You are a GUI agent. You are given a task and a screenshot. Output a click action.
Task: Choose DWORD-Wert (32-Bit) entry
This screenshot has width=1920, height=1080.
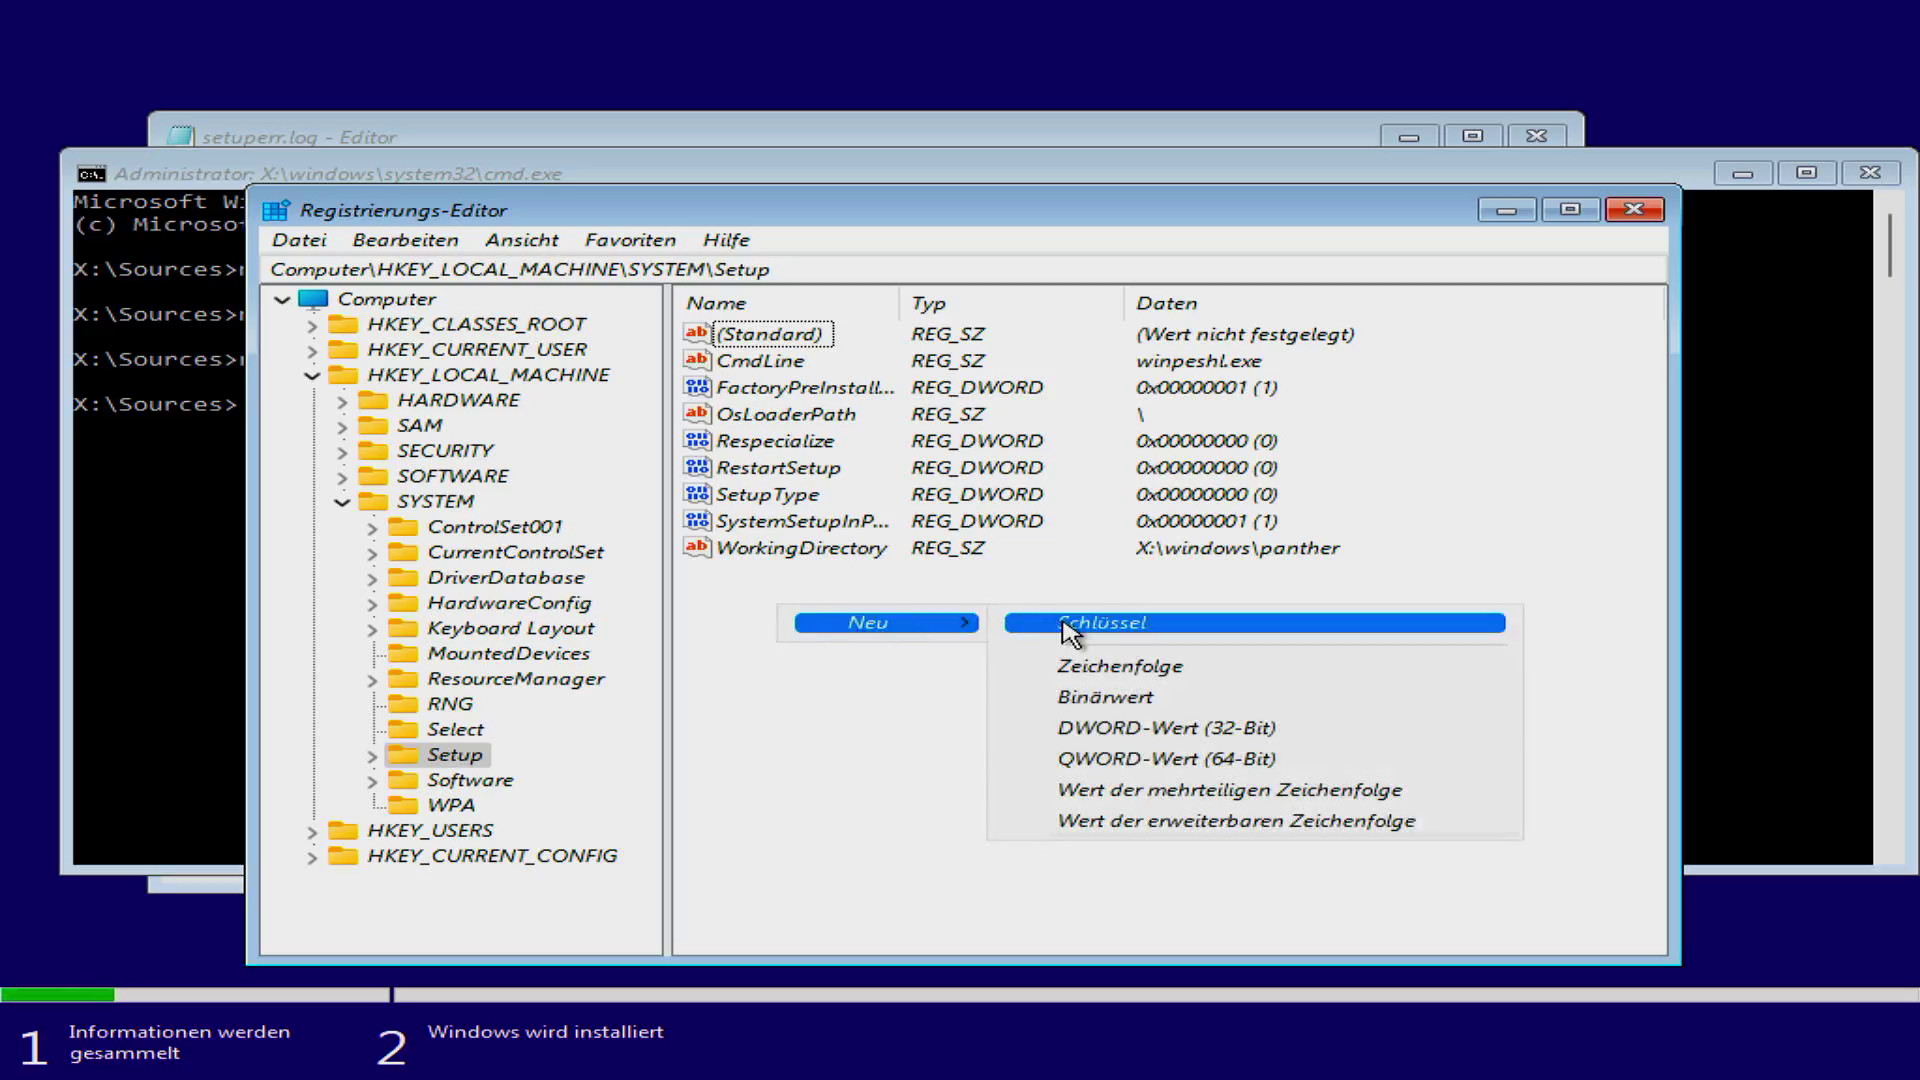[x=1254, y=728]
